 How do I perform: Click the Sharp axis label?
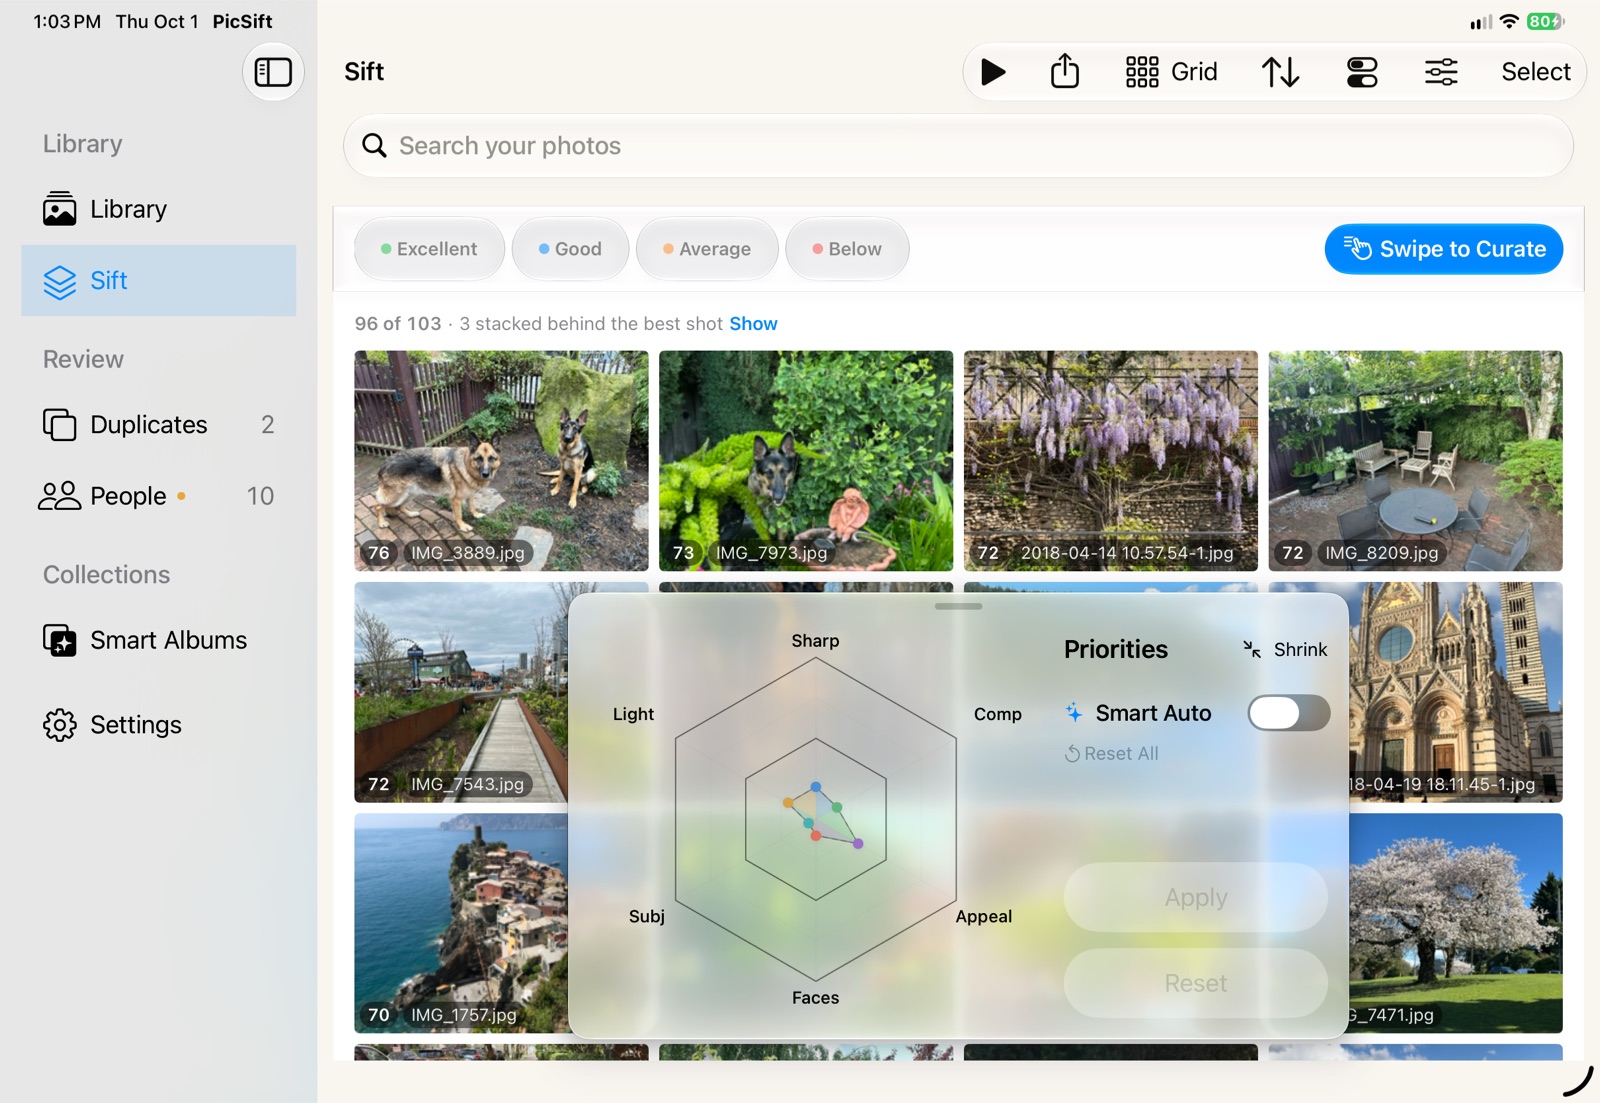tap(815, 641)
